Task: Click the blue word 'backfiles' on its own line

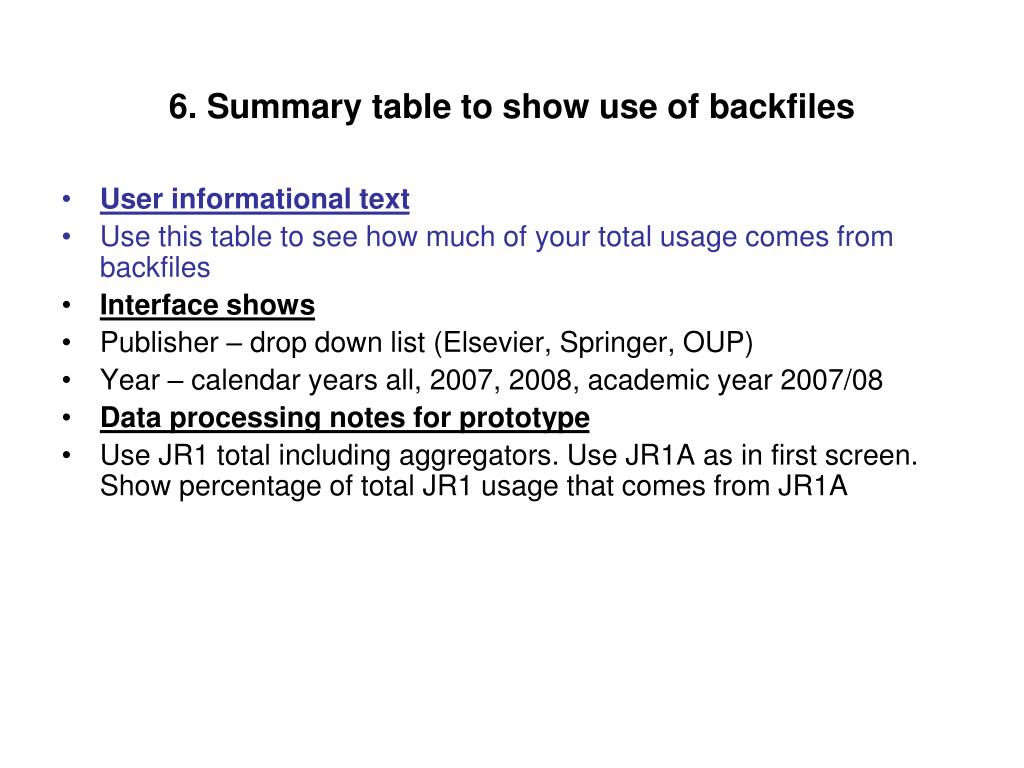Action: [x=155, y=268]
